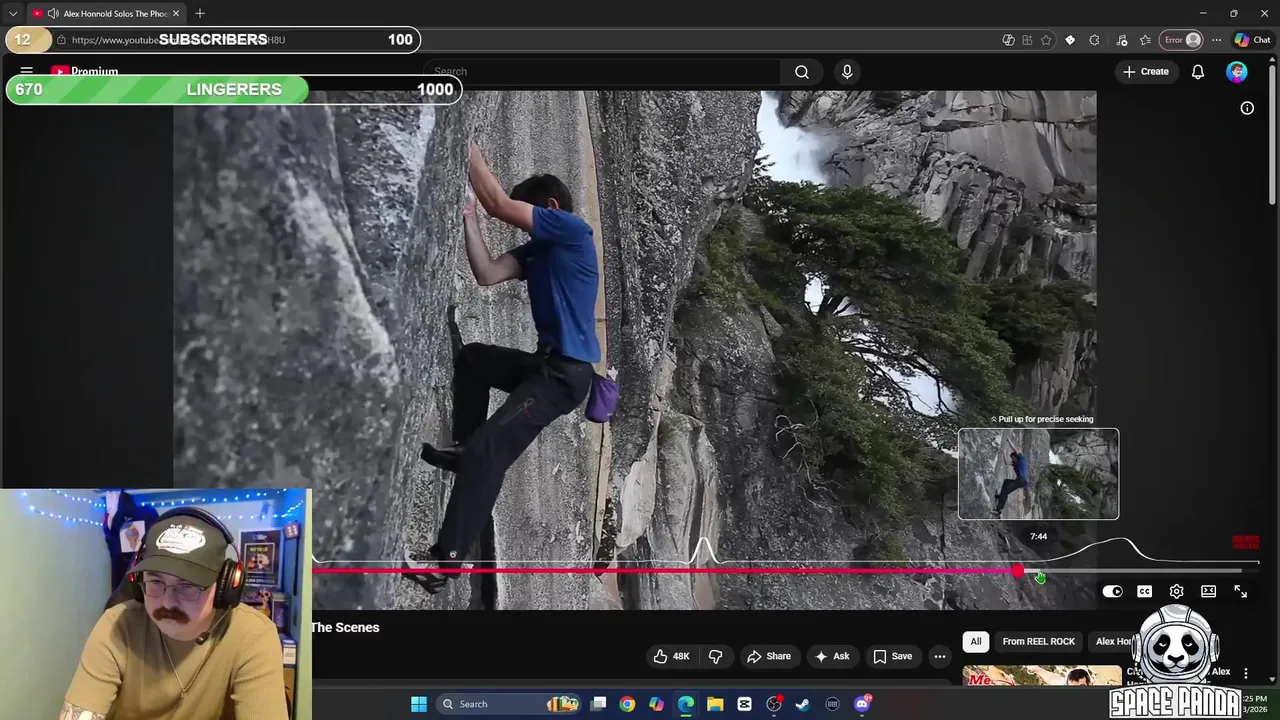Select the Alex Honnold Solos tab

(x=107, y=13)
